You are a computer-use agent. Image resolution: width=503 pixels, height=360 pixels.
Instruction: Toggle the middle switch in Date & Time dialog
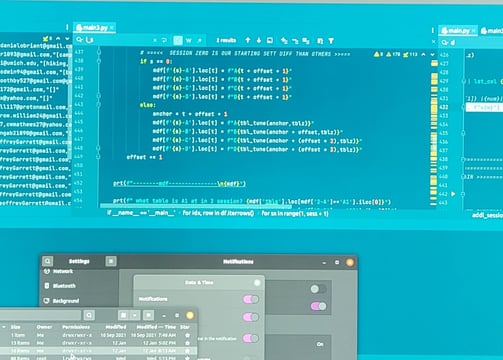click(251, 317)
